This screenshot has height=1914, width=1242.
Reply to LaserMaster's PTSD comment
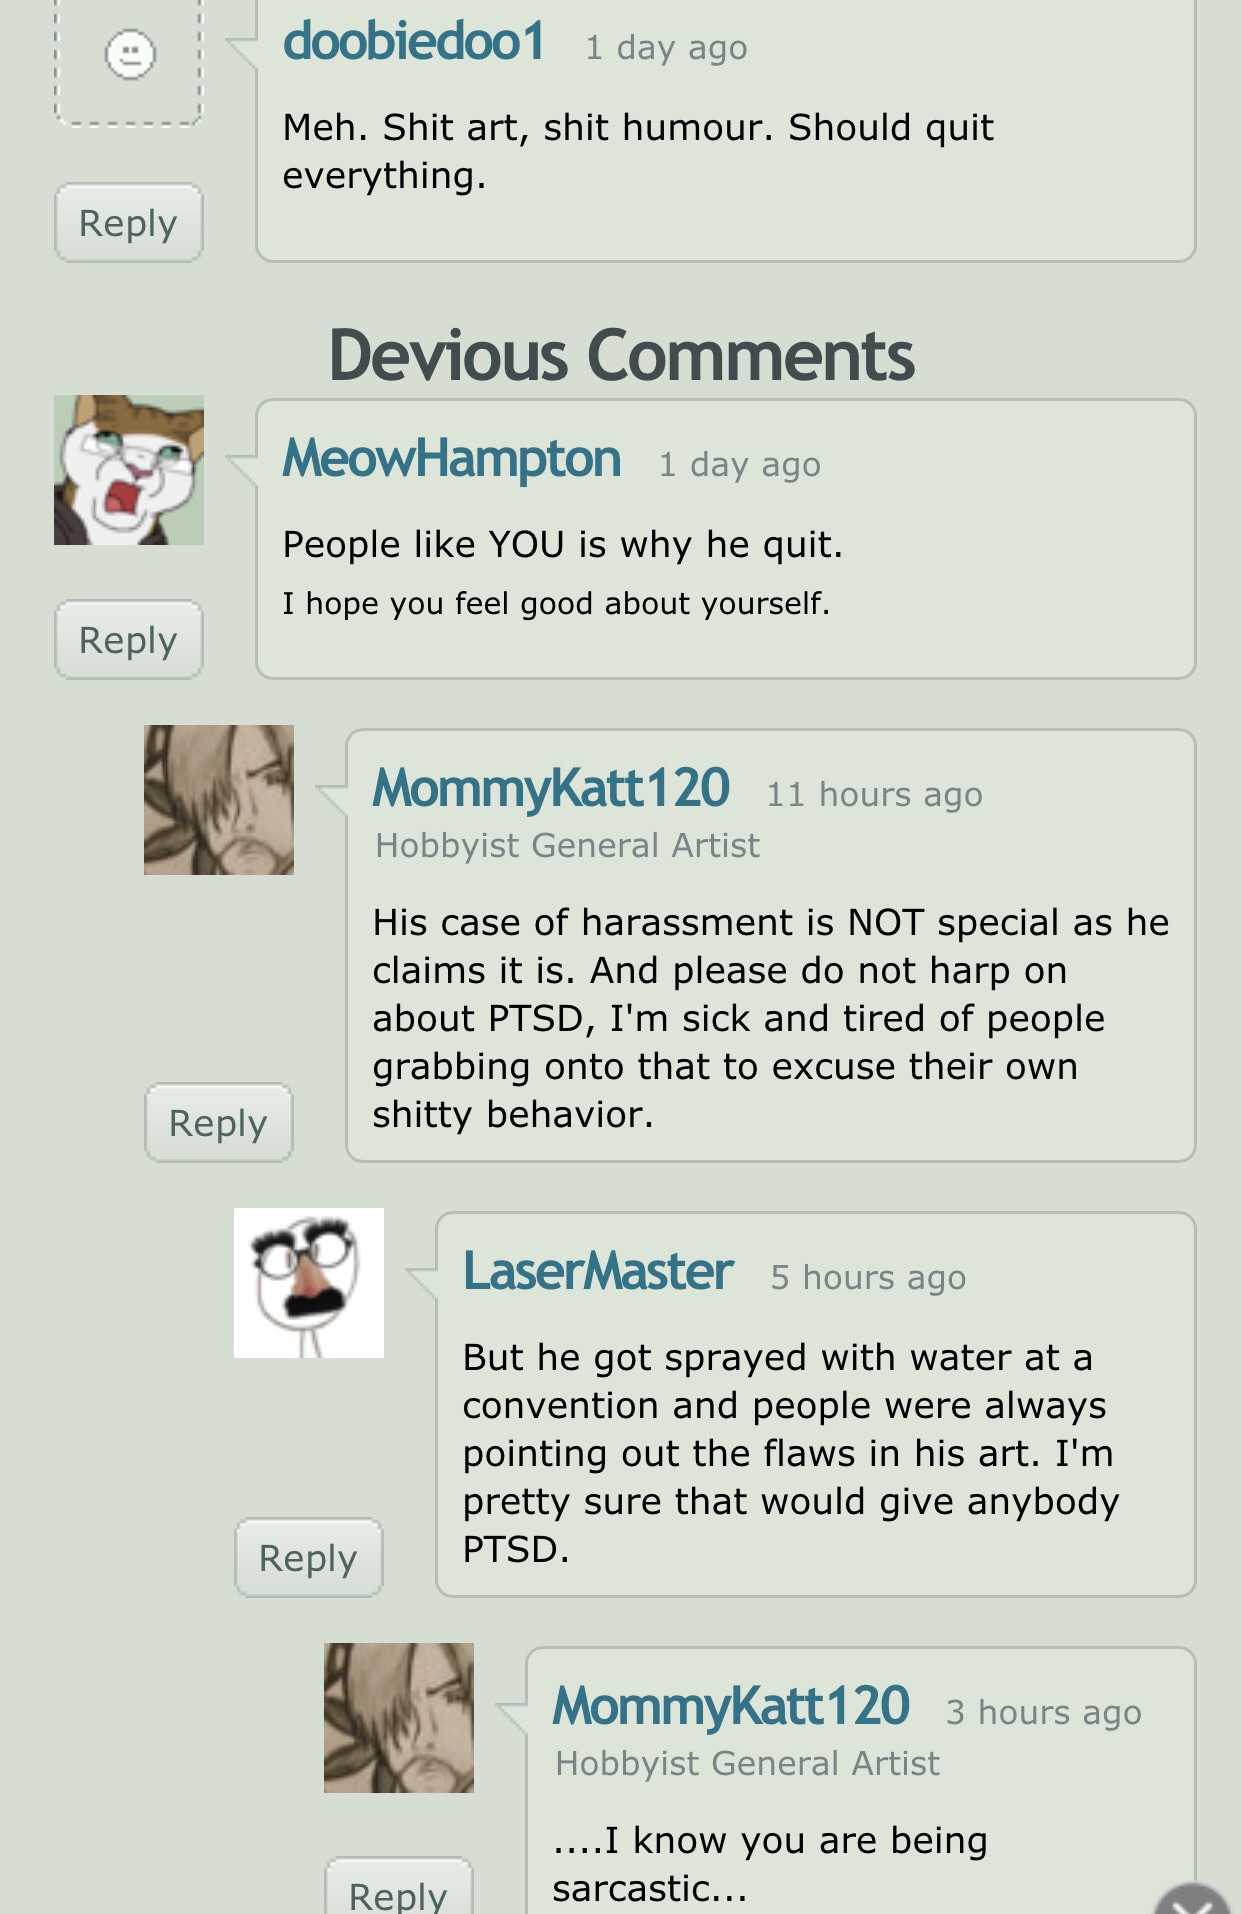tap(309, 1558)
